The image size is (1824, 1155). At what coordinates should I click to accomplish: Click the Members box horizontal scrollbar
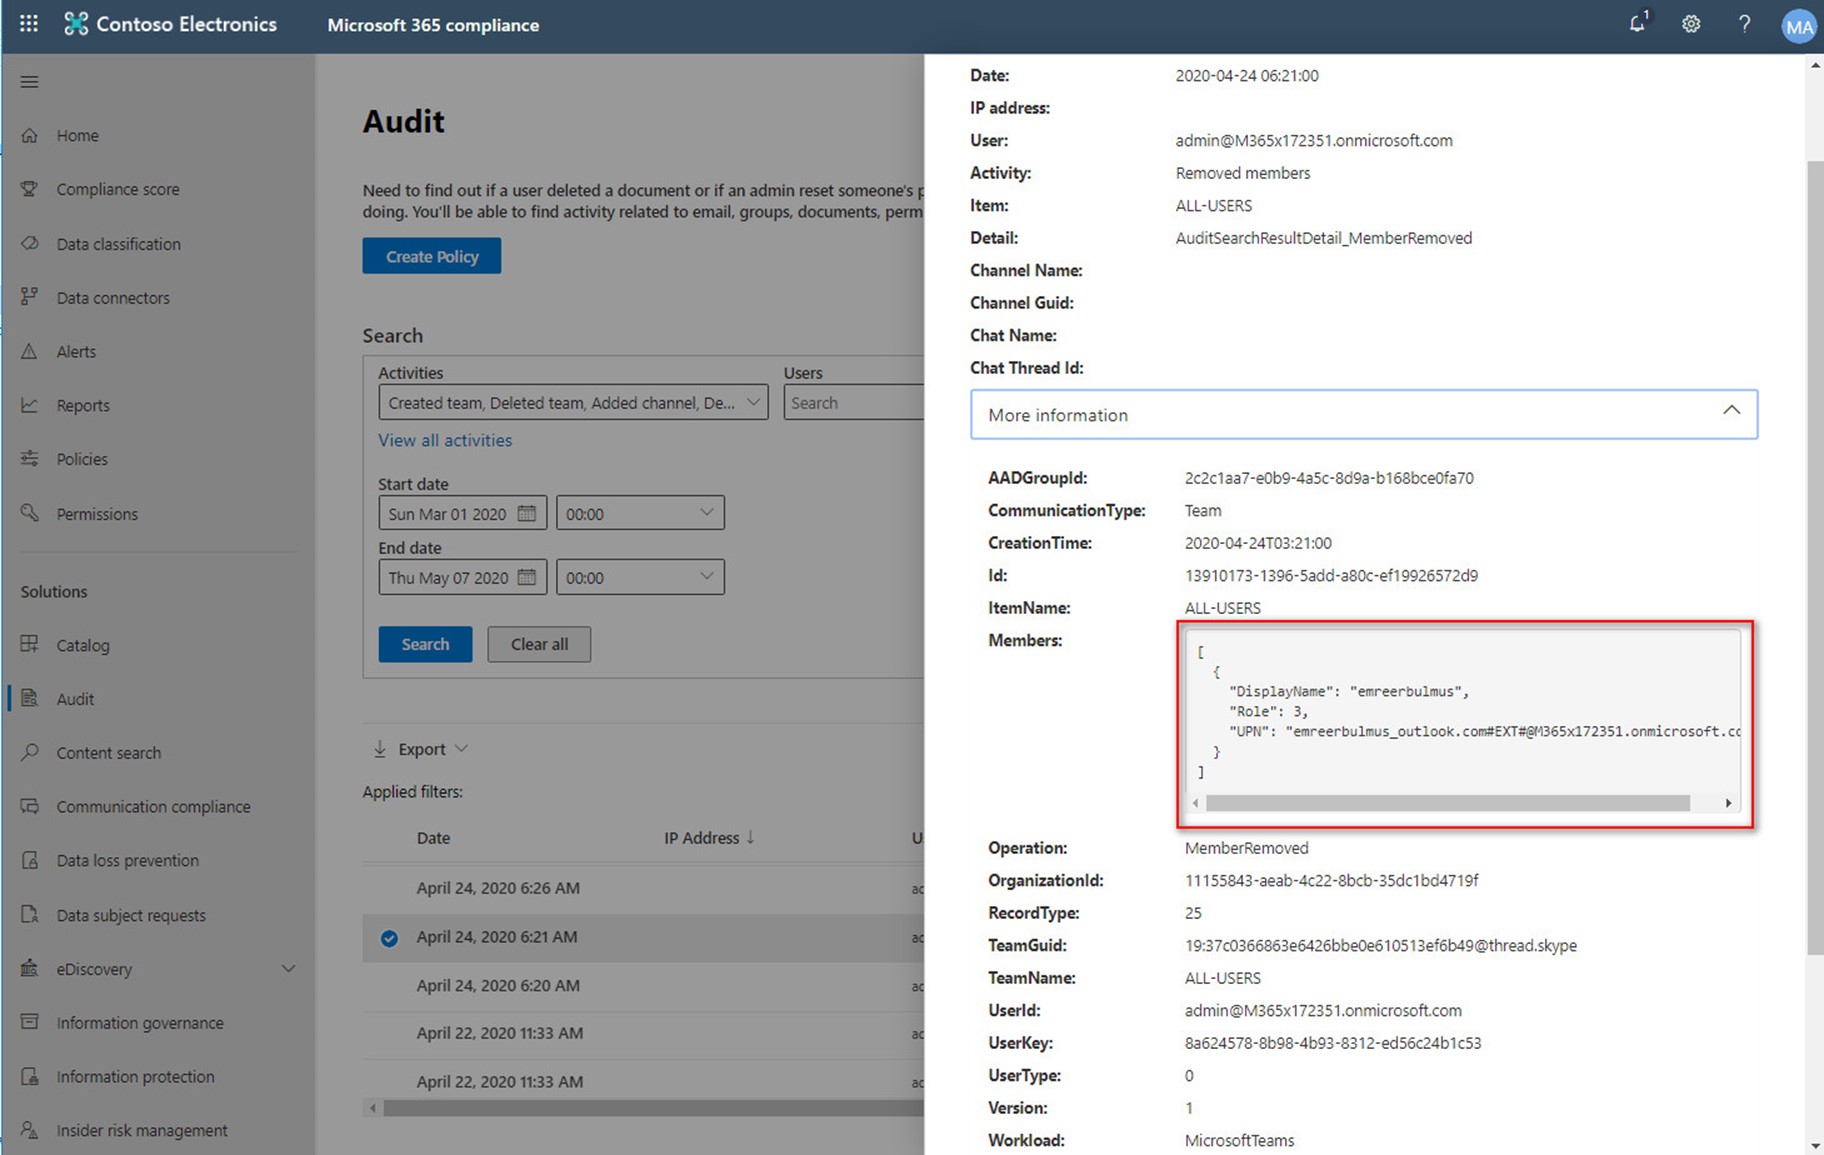(x=1447, y=803)
